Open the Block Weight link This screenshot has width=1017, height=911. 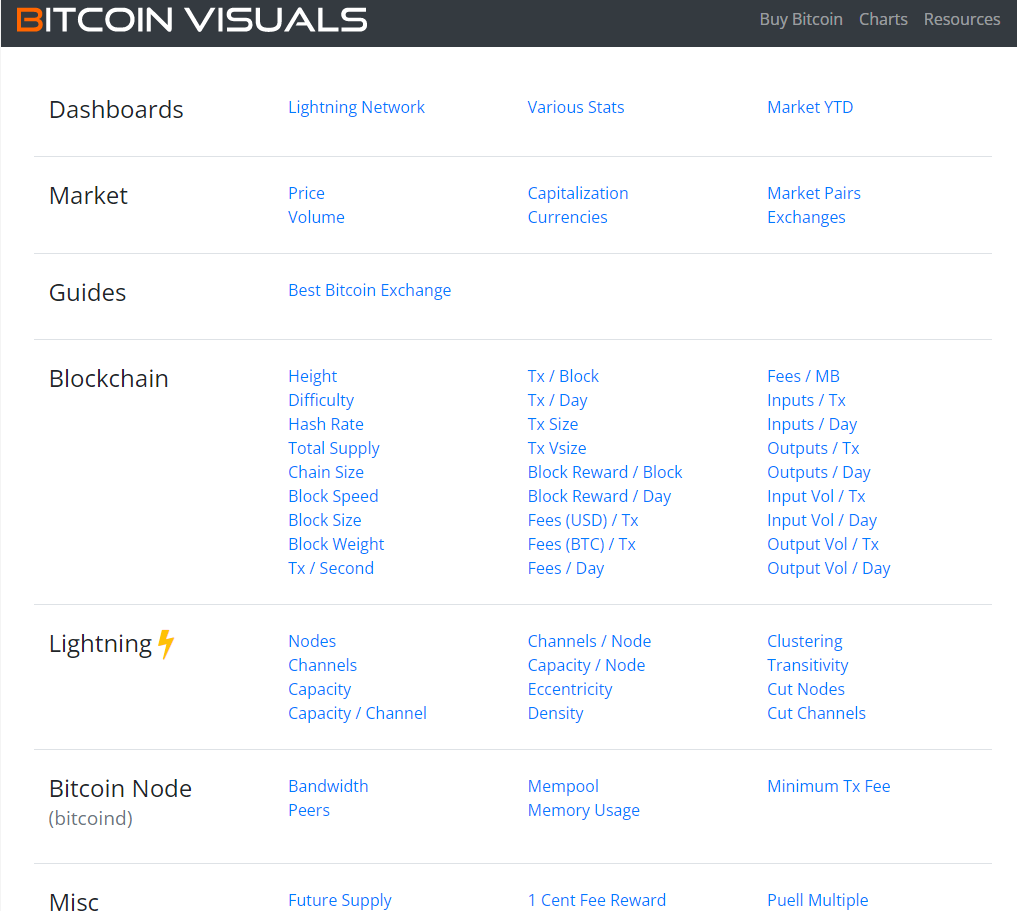(336, 545)
